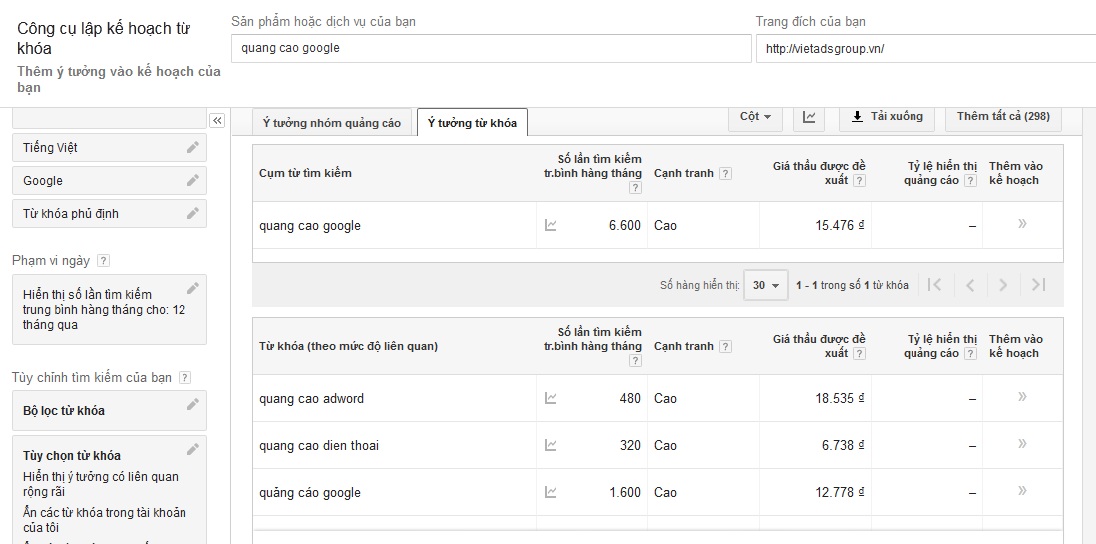This screenshot has height=544, width=1096.
Task: Click the 15.476 ₫ suggested bid value
Action: click(840, 225)
